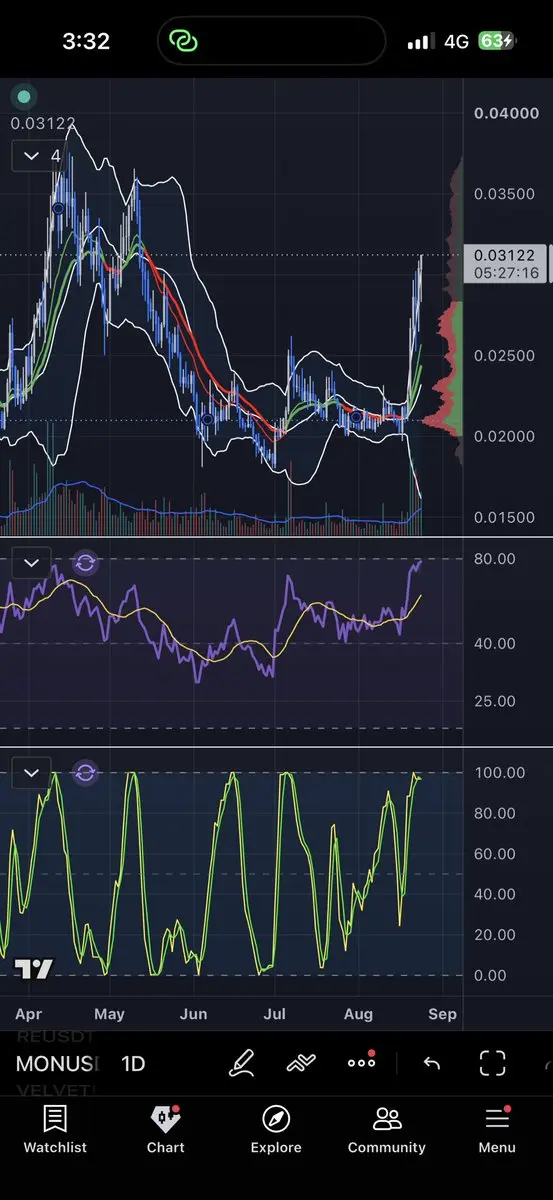Tap the RSI pane purple sync icon
553x1200 pixels.
(x=85, y=563)
